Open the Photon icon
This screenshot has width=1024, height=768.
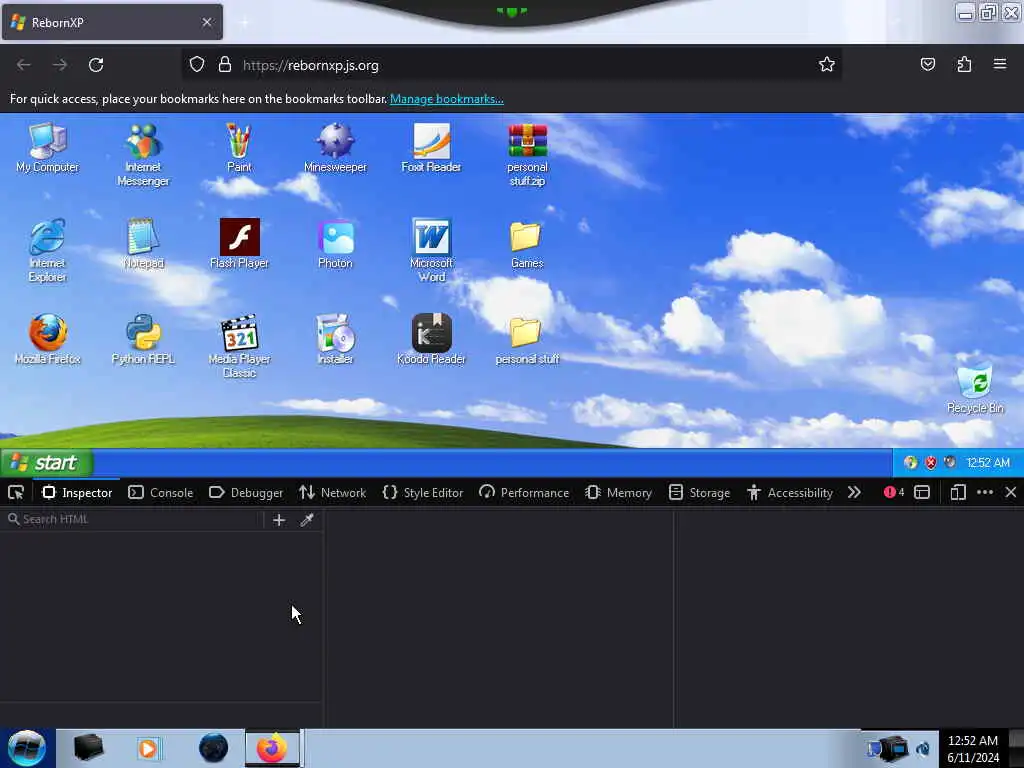click(335, 244)
